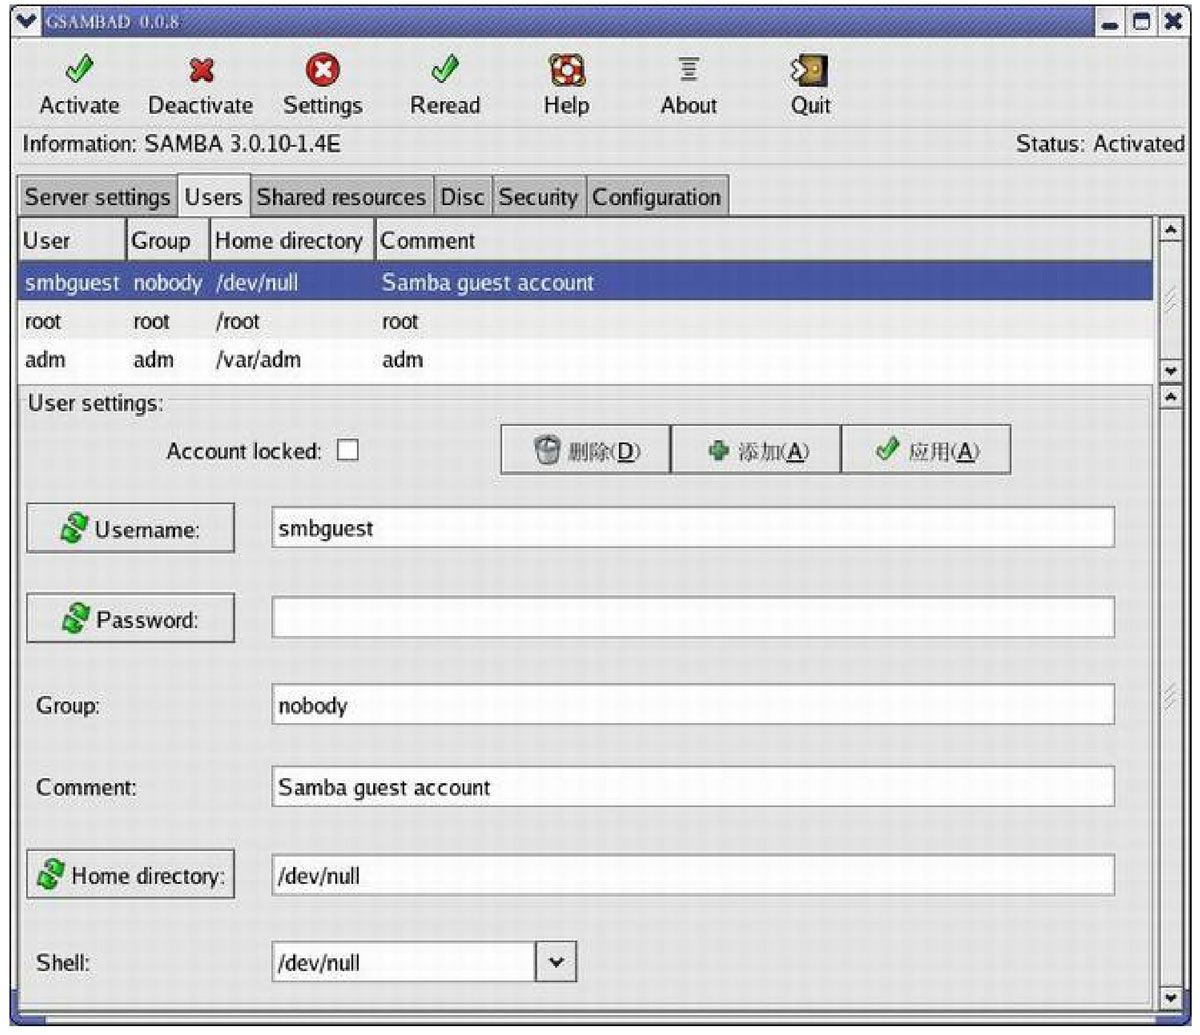Switch to the Server settings tab
Image resolution: width=1200 pixels, height=1035 pixels.
coord(97,197)
